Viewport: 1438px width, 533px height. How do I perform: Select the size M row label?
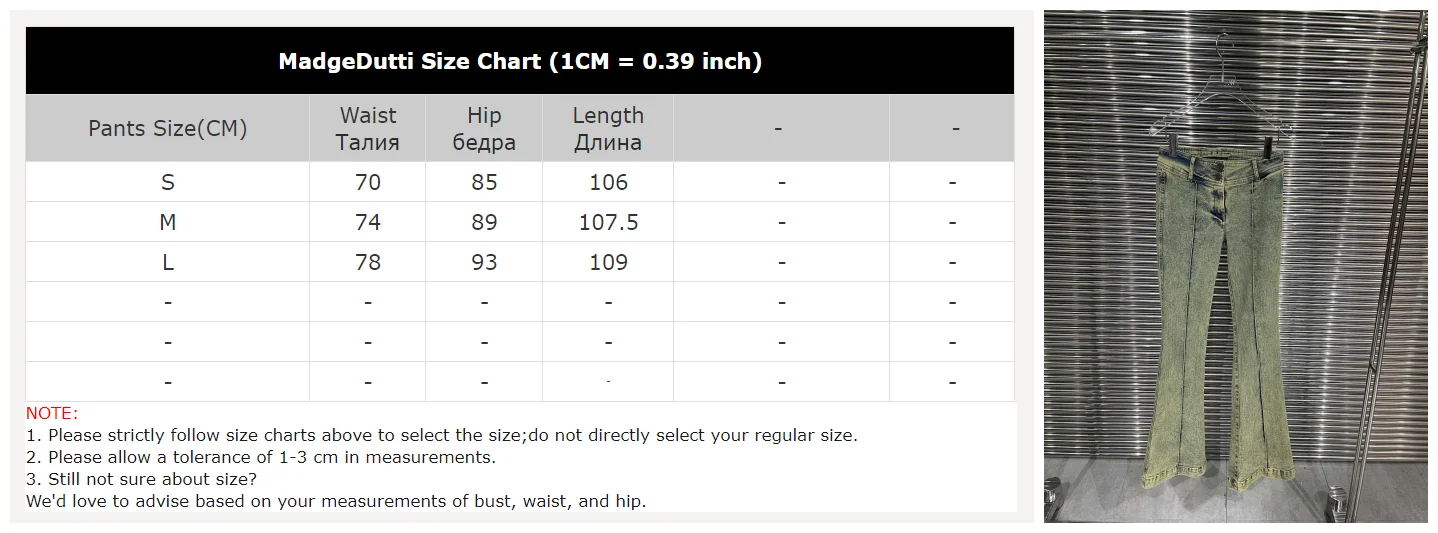pyautogui.click(x=168, y=222)
